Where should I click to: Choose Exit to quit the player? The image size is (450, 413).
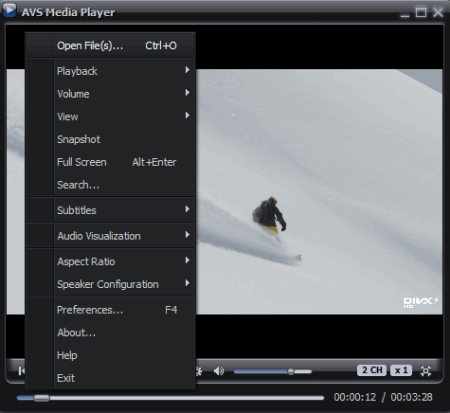[x=110, y=378]
